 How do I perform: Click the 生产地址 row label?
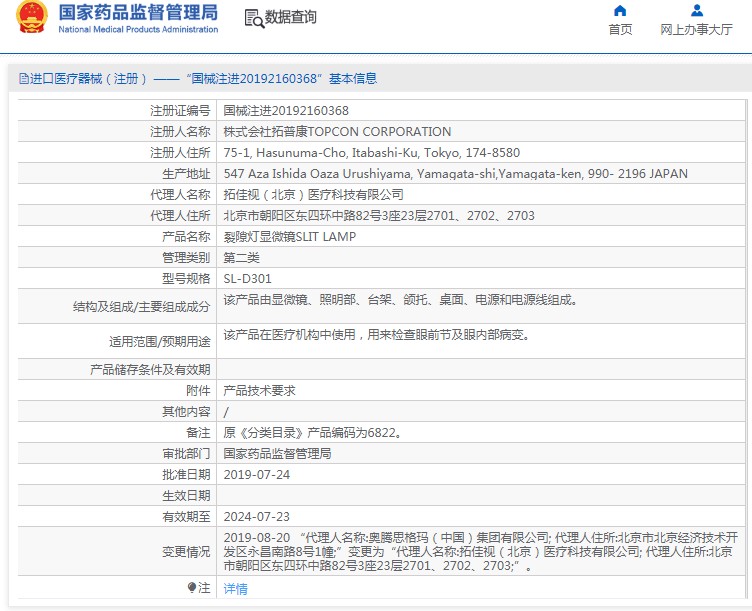[x=186, y=174]
